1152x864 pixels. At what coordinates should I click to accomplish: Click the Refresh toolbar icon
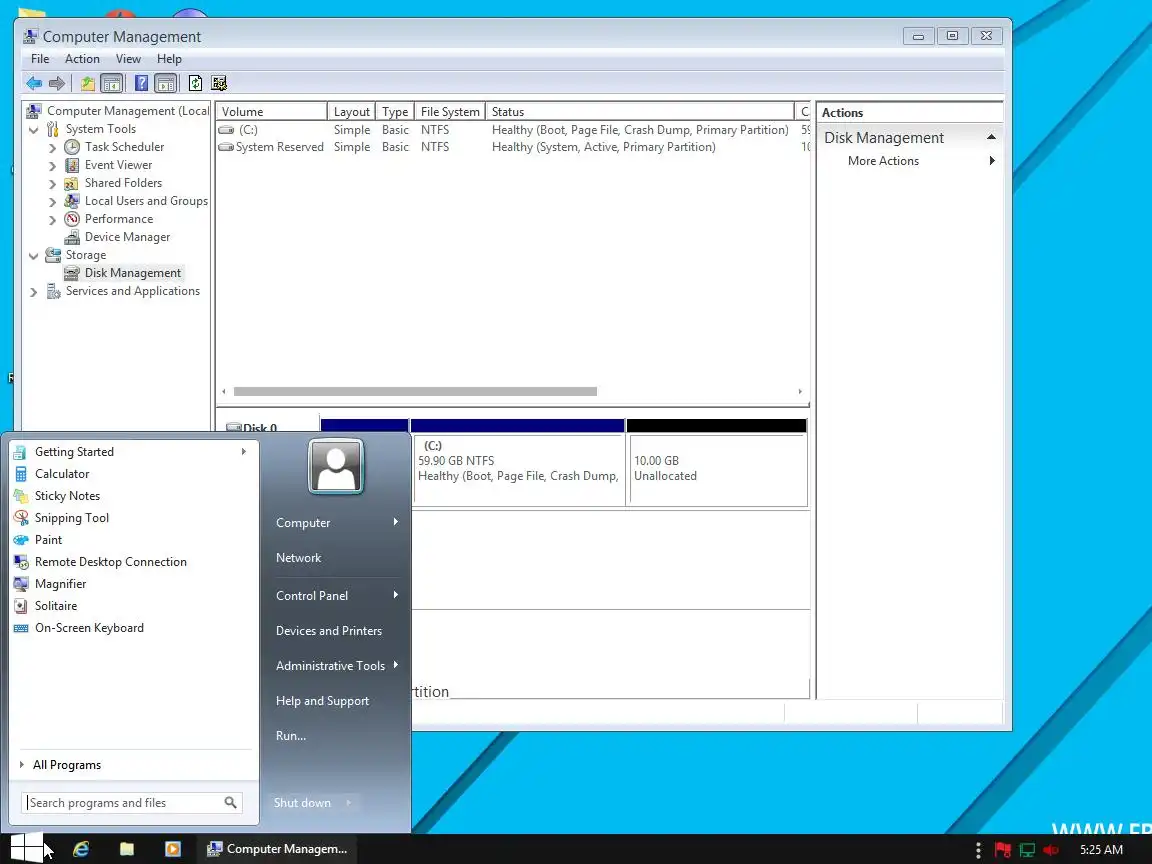tap(195, 84)
